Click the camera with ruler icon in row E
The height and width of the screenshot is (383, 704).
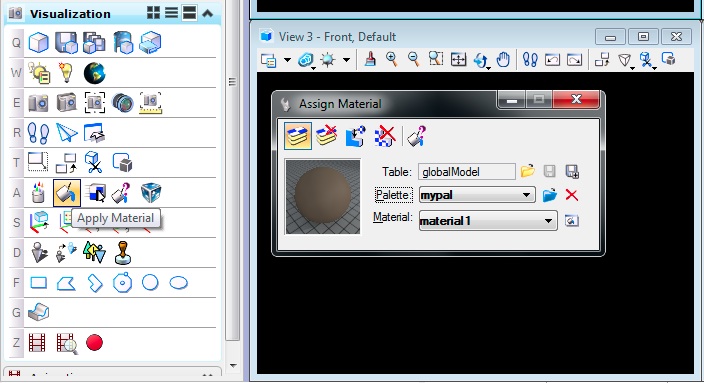(x=151, y=103)
